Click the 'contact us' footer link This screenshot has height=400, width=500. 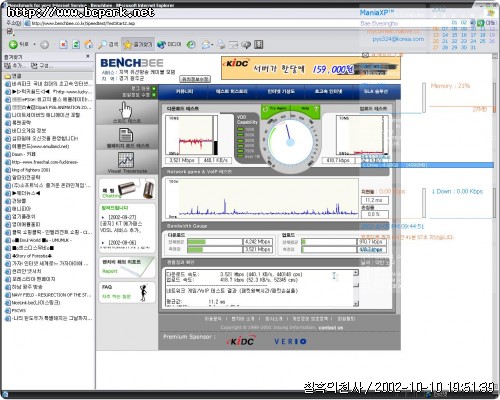[x=331, y=328]
